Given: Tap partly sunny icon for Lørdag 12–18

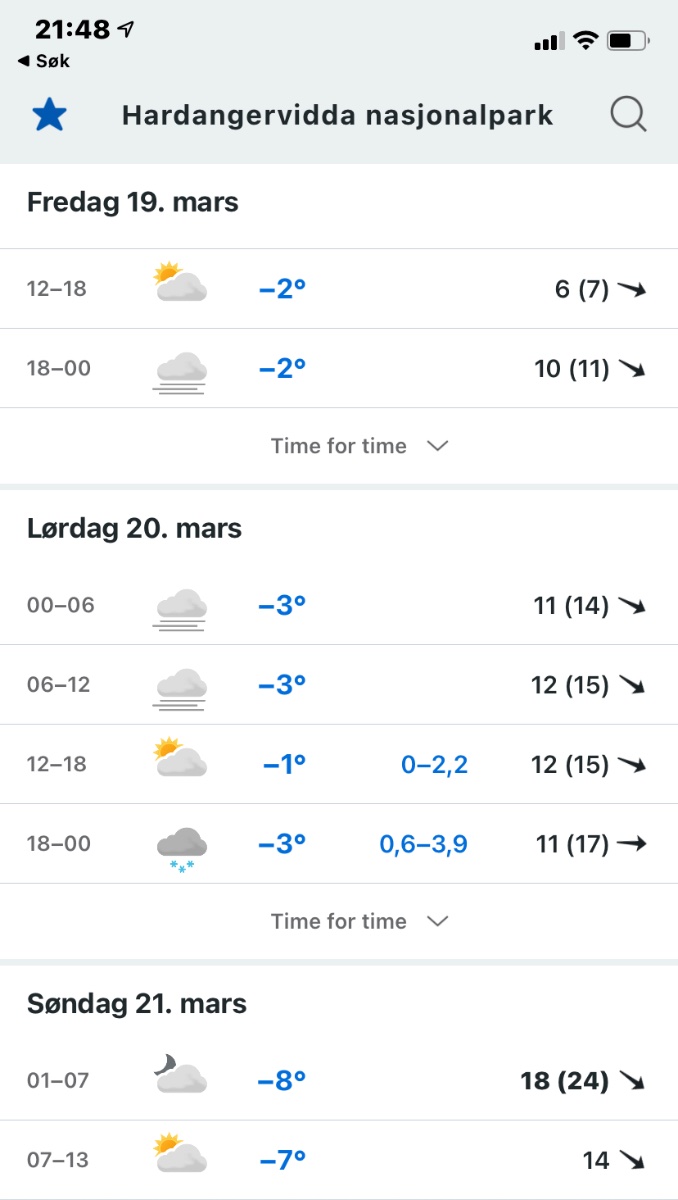Looking at the screenshot, I should 180,759.
